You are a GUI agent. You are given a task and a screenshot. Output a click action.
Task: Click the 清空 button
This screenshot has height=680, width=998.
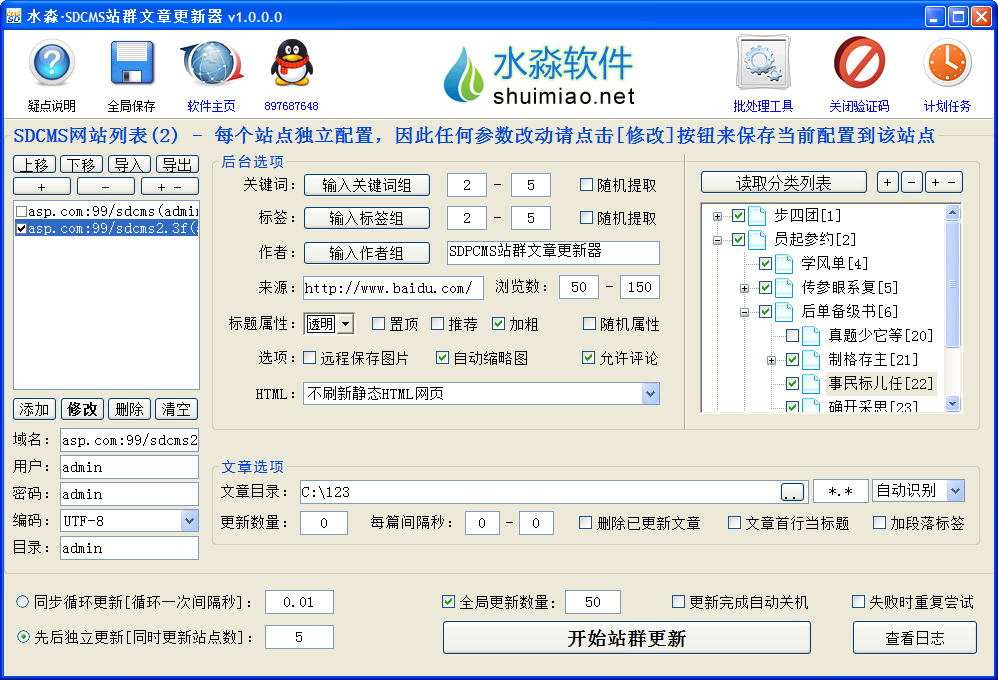pyautogui.click(x=176, y=409)
